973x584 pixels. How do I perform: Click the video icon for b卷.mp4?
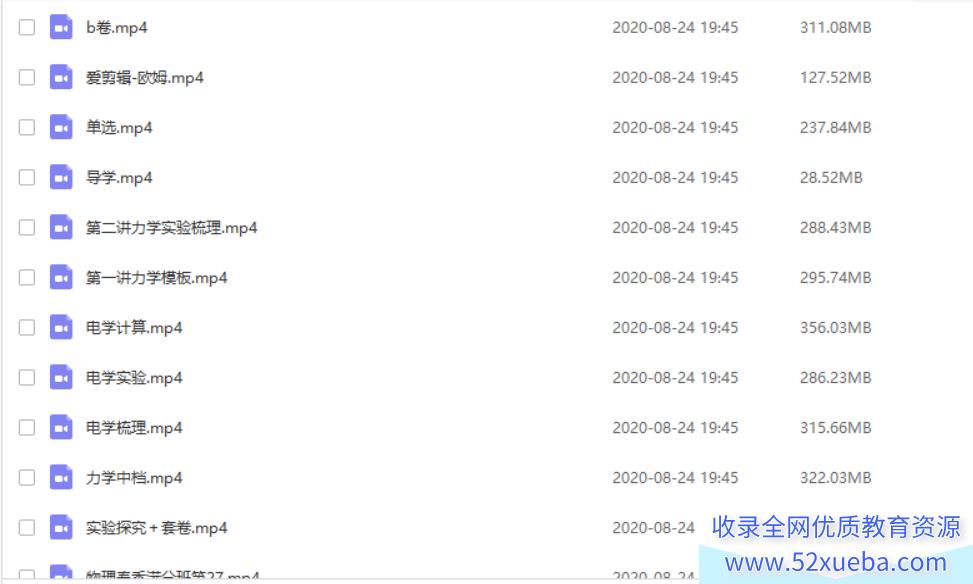tap(61, 27)
